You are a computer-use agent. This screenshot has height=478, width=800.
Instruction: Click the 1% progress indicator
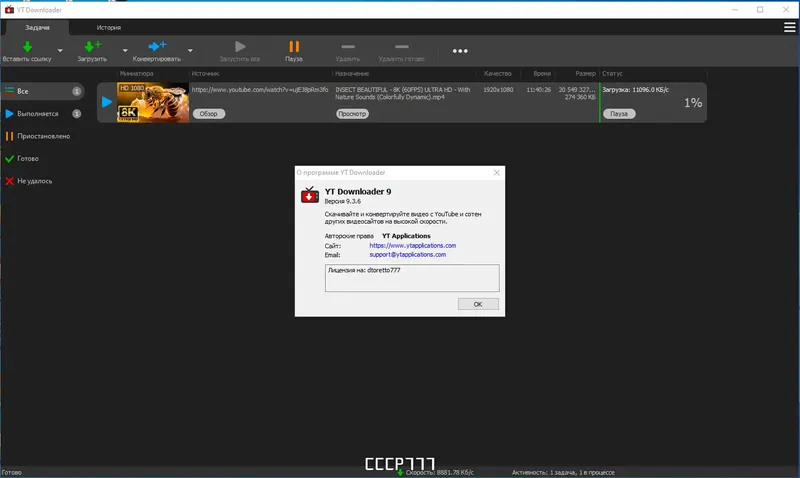pyautogui.click(x=693, y=103)
